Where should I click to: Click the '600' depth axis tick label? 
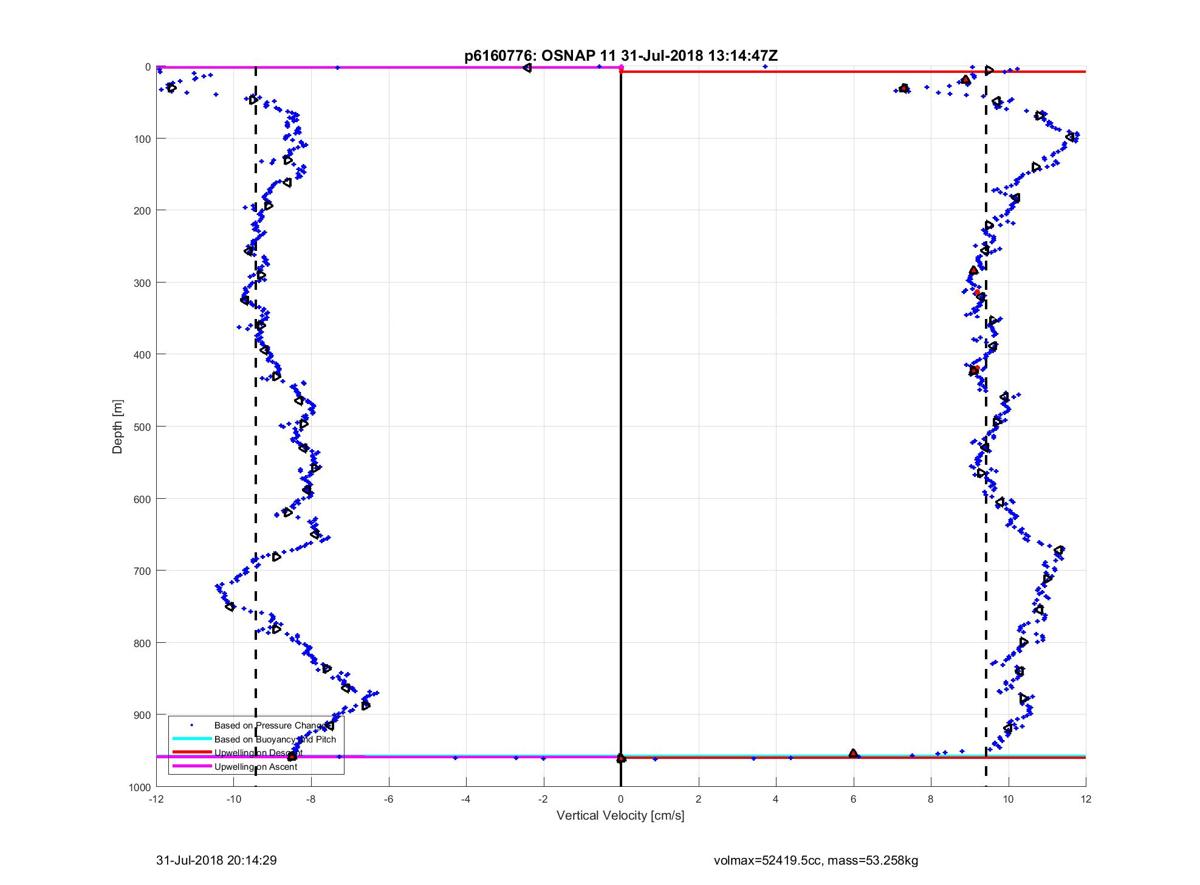(141, 499)
